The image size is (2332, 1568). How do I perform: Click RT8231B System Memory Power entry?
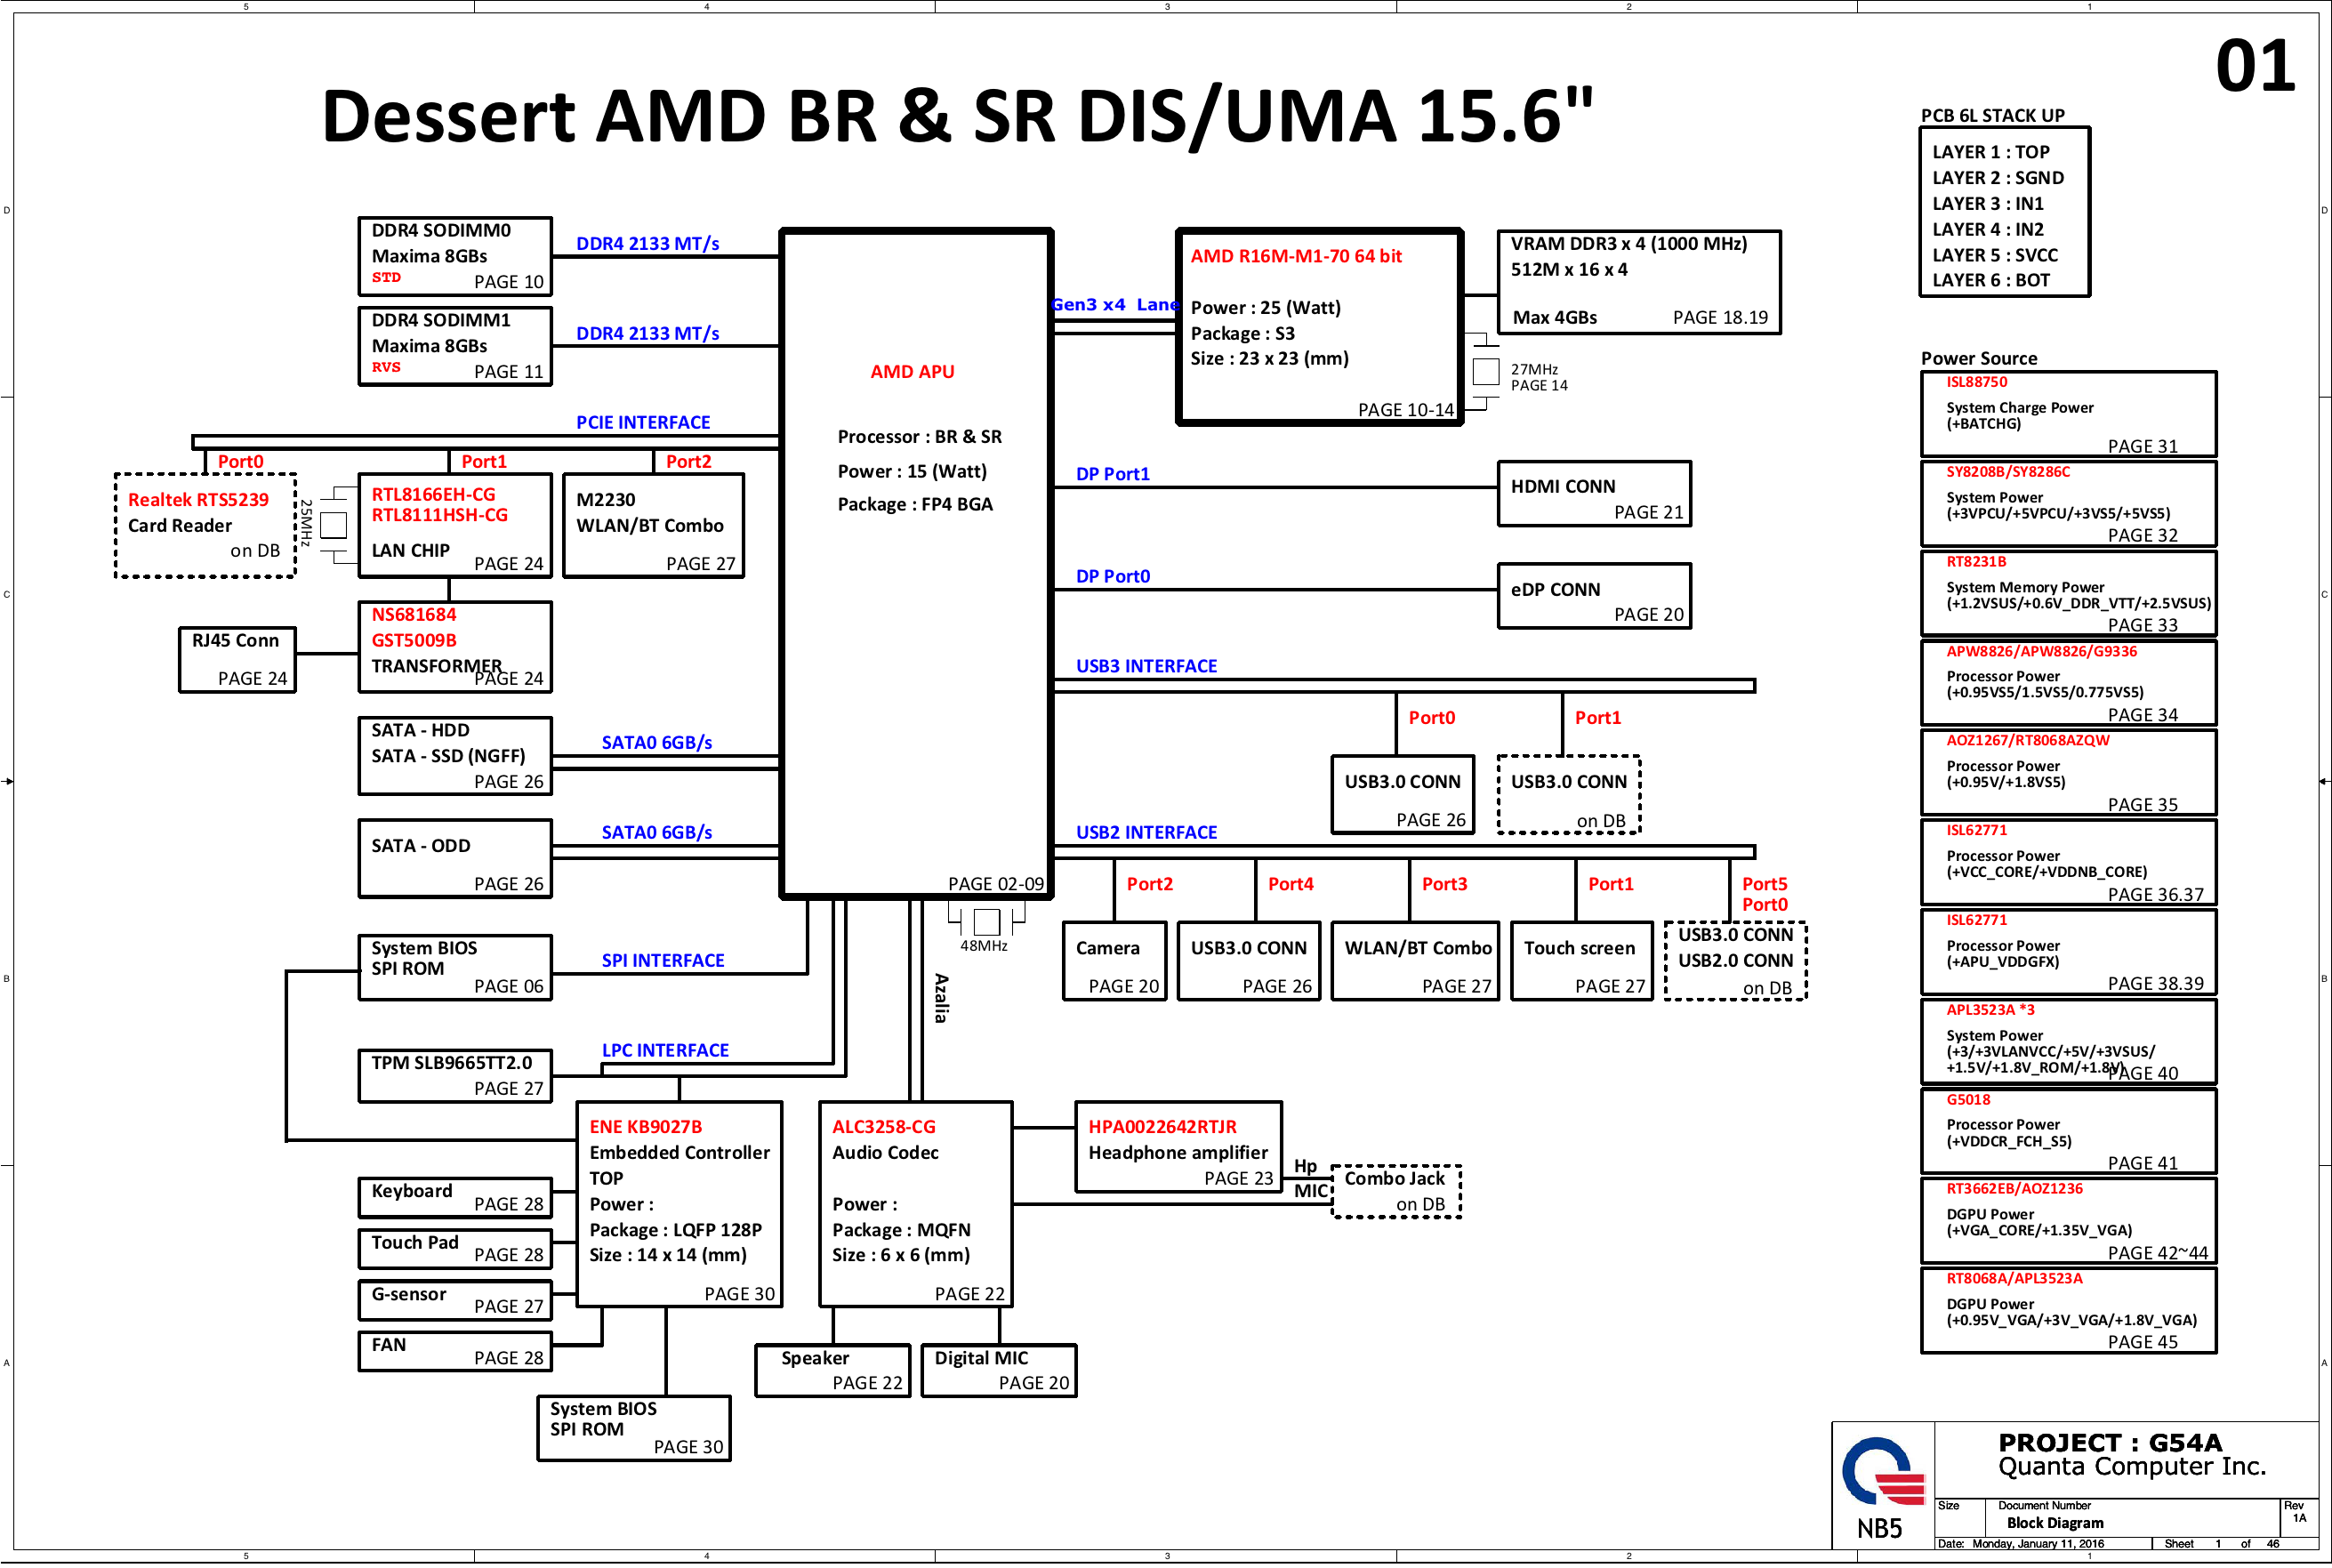pyautogui.click(x=2068, y=594)
